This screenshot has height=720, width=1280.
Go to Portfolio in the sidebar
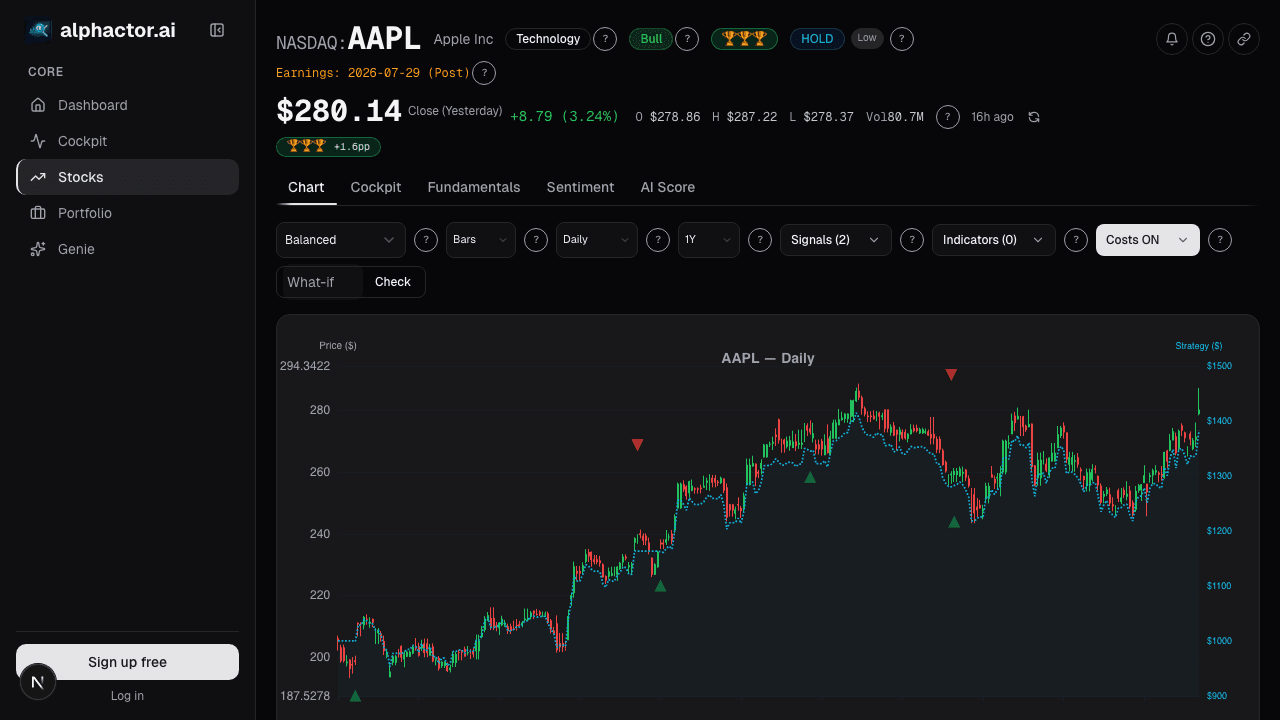click(127, 213)
